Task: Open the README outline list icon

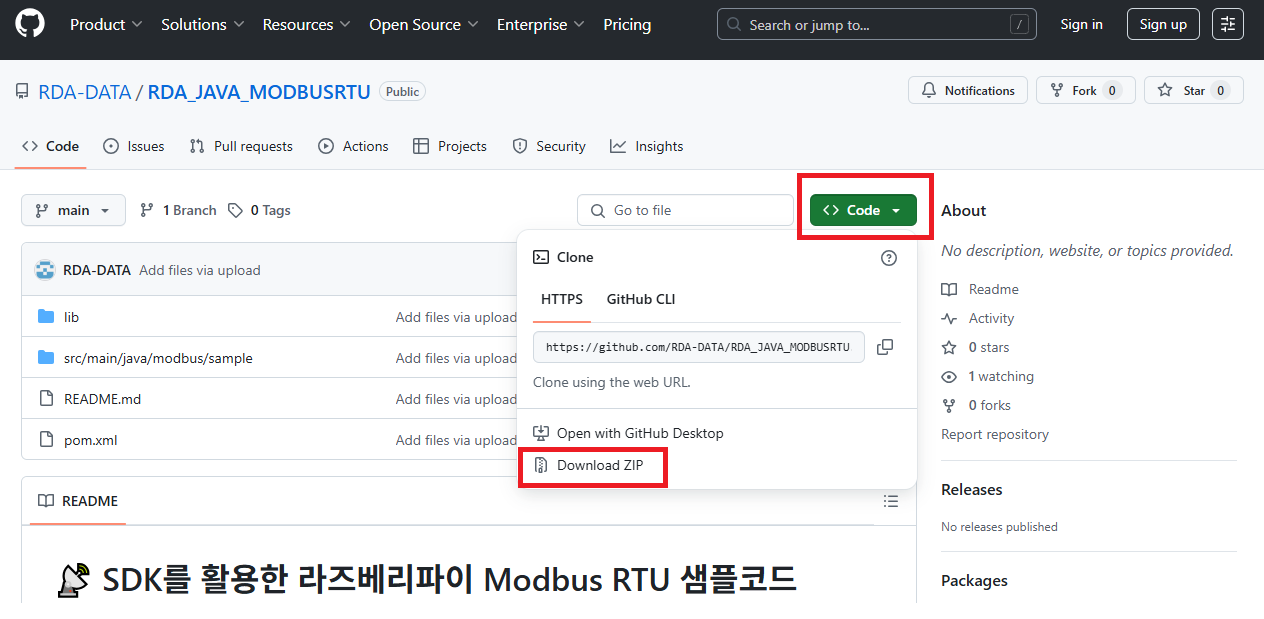Action: (x=891, y=501)
